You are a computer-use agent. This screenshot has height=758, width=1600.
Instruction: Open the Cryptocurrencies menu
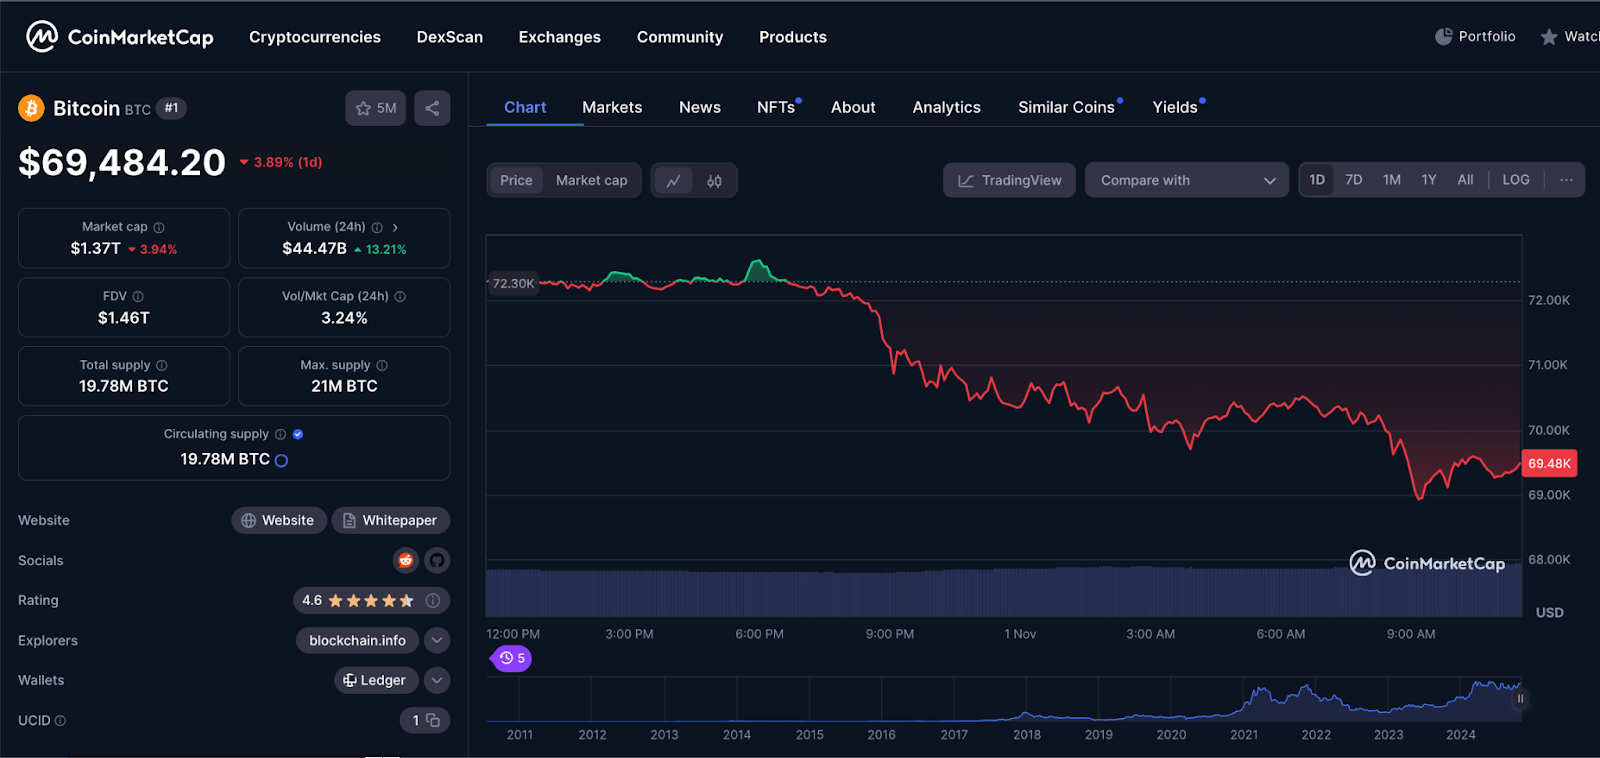[x=315, y=37]
